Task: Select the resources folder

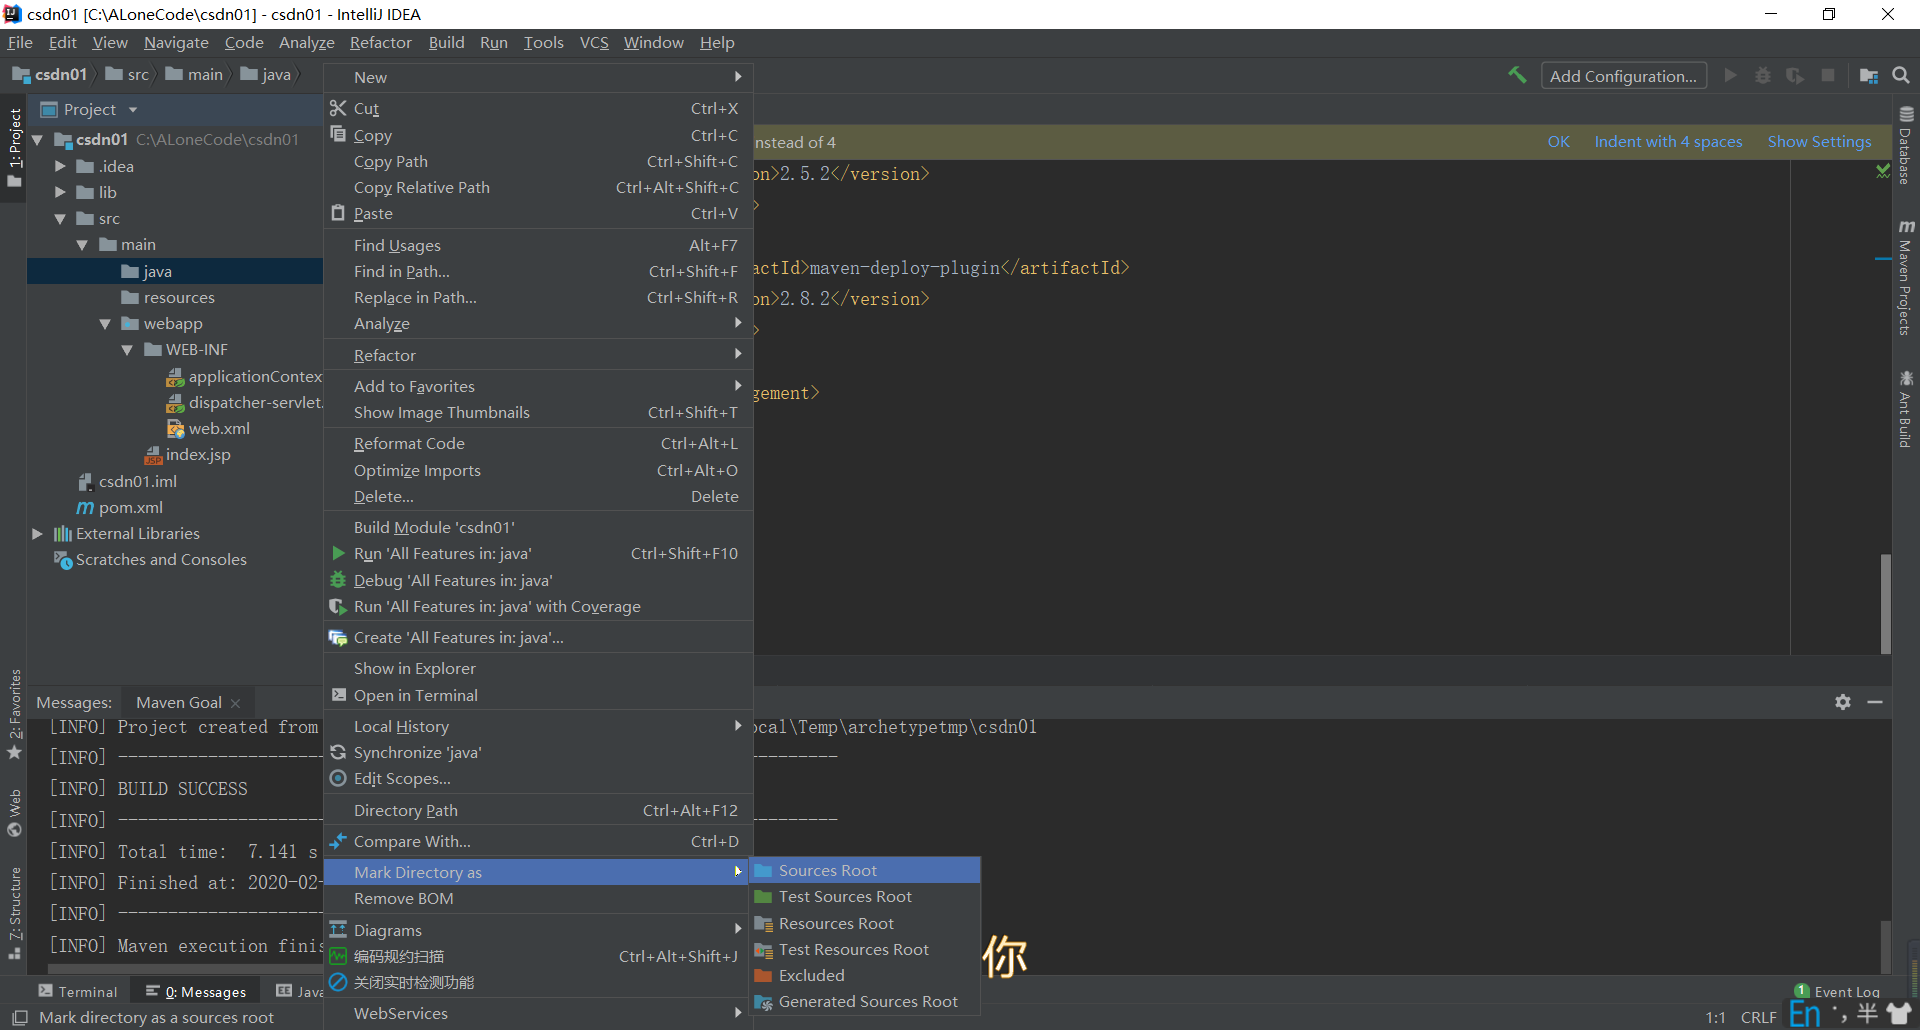Action: pyautogui.click(x=179, y=298)
